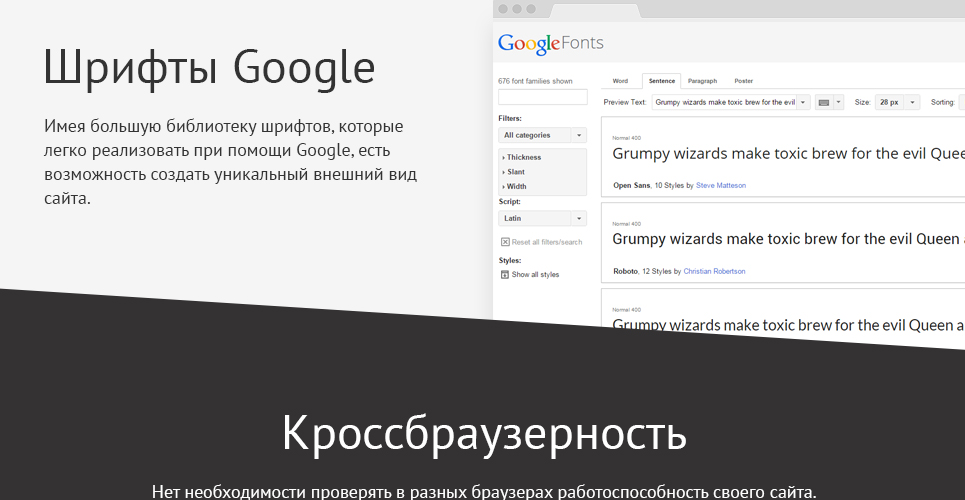The image size is (965, 500).
Task: Click the 676 font families shown text
Action: pyautogui.click(x=535, y=81)
